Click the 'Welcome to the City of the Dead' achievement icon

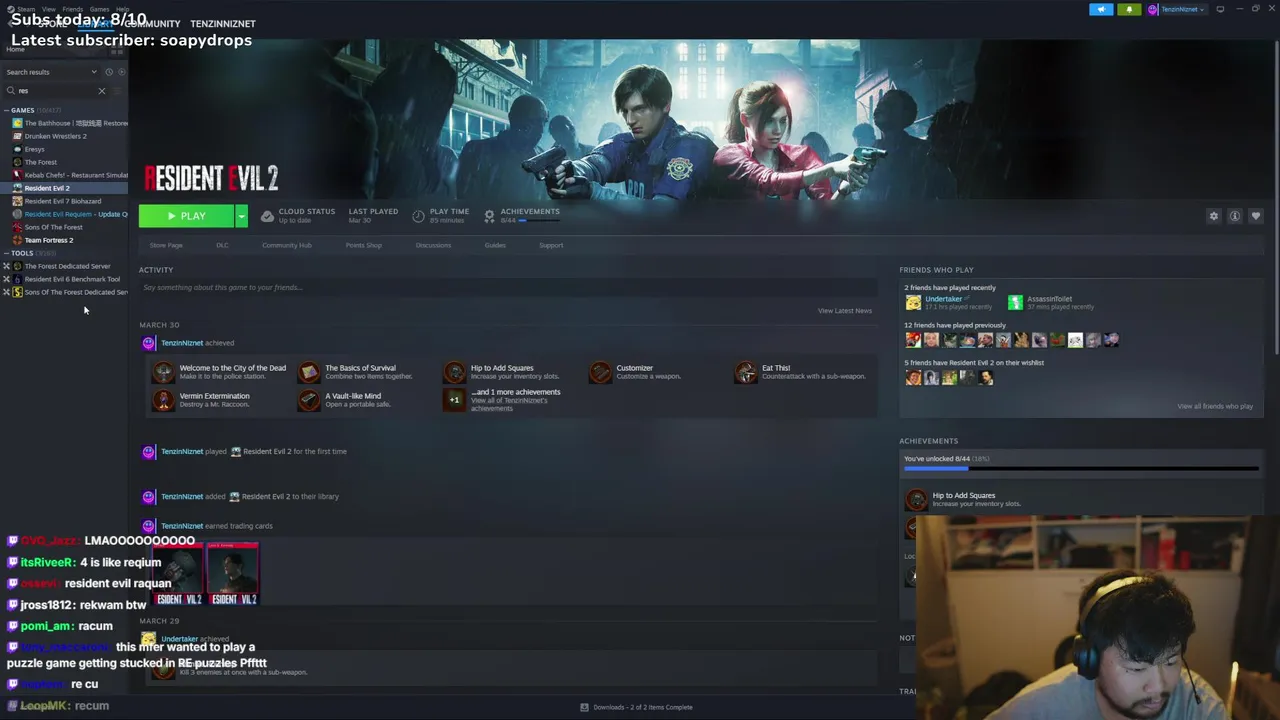[x=163, y=372]
